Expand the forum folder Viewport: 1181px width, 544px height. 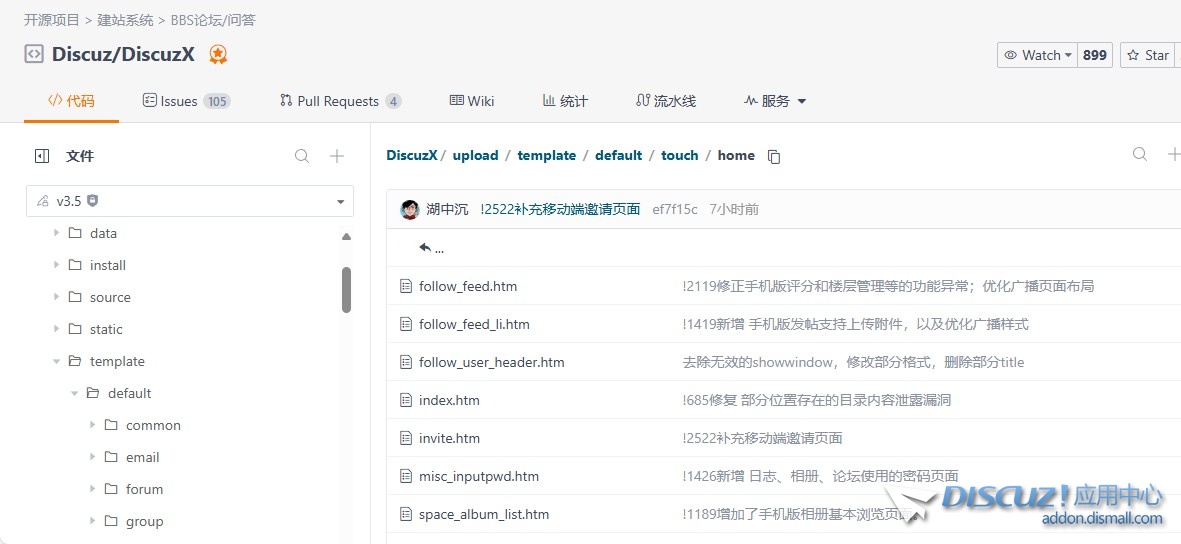[93, 489]
